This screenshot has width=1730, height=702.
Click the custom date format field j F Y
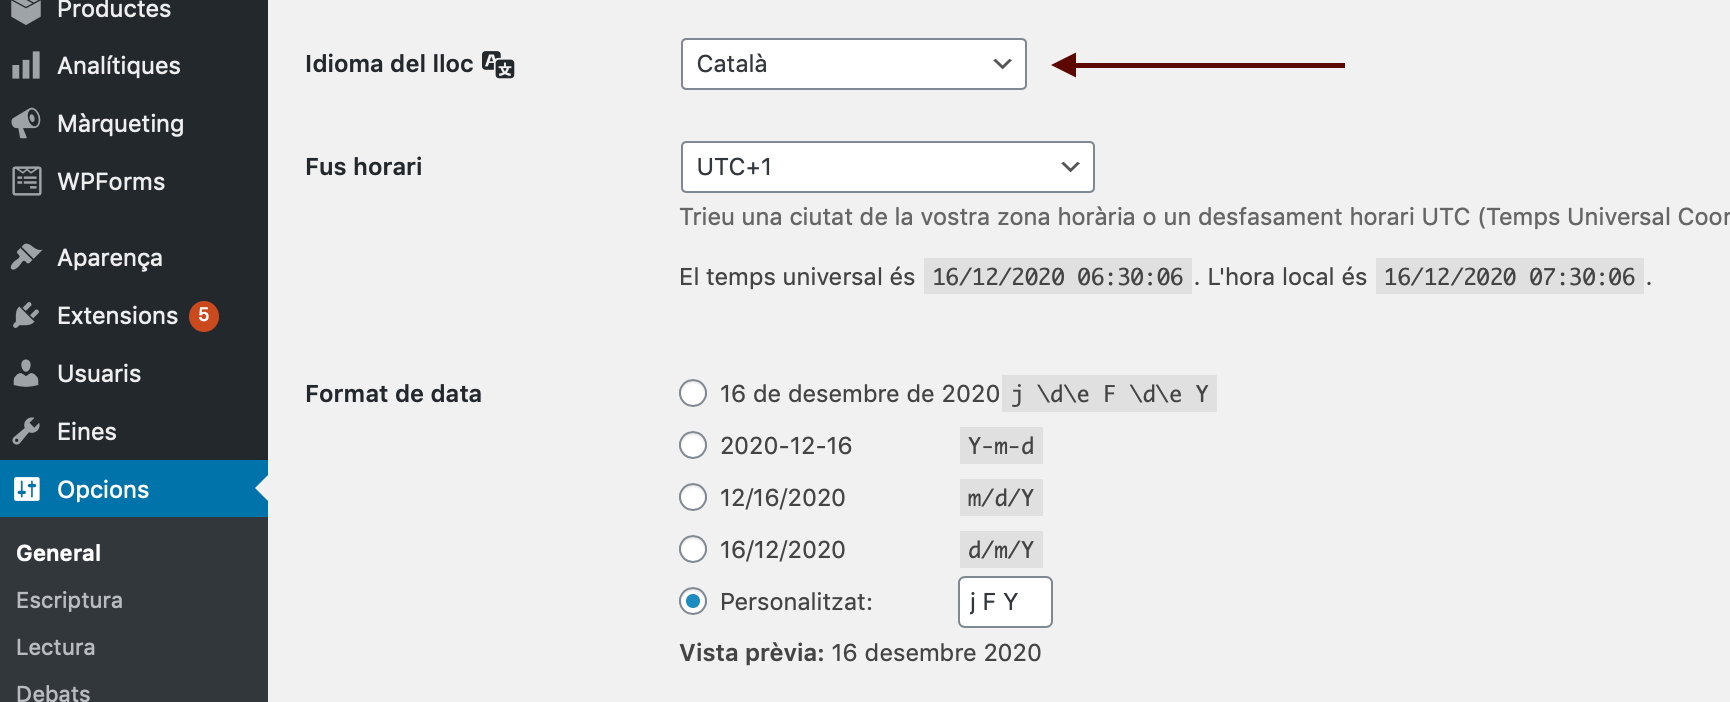1005,602
